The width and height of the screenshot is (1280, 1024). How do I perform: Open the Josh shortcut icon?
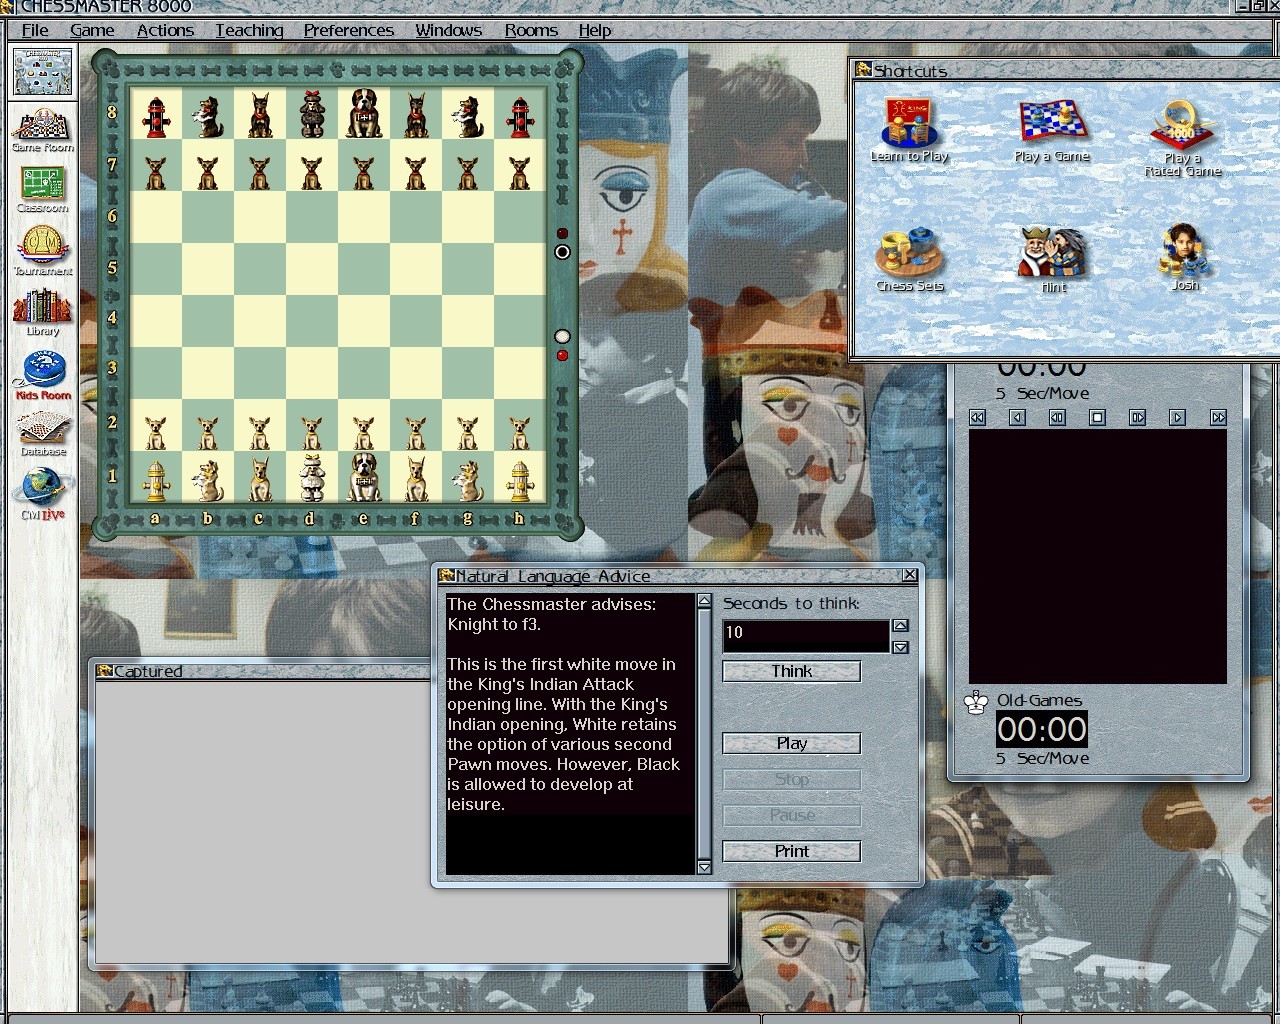point(1185,257)
